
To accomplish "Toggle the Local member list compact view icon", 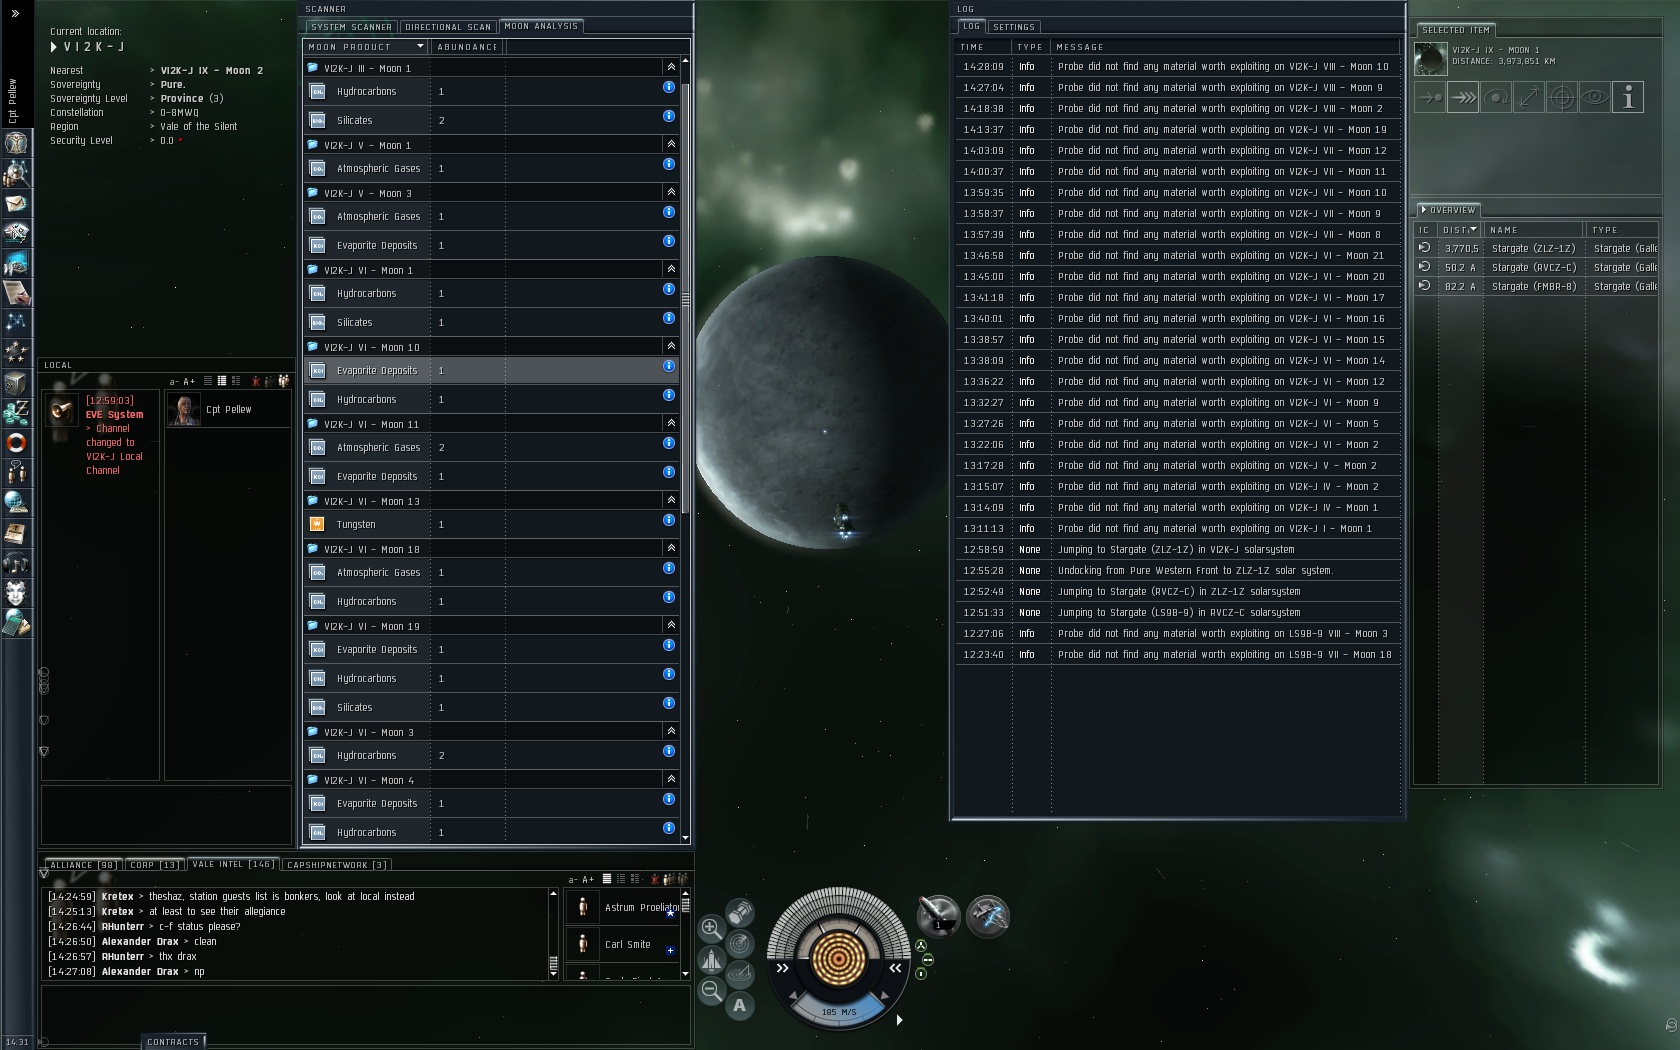I will [208, 381].
